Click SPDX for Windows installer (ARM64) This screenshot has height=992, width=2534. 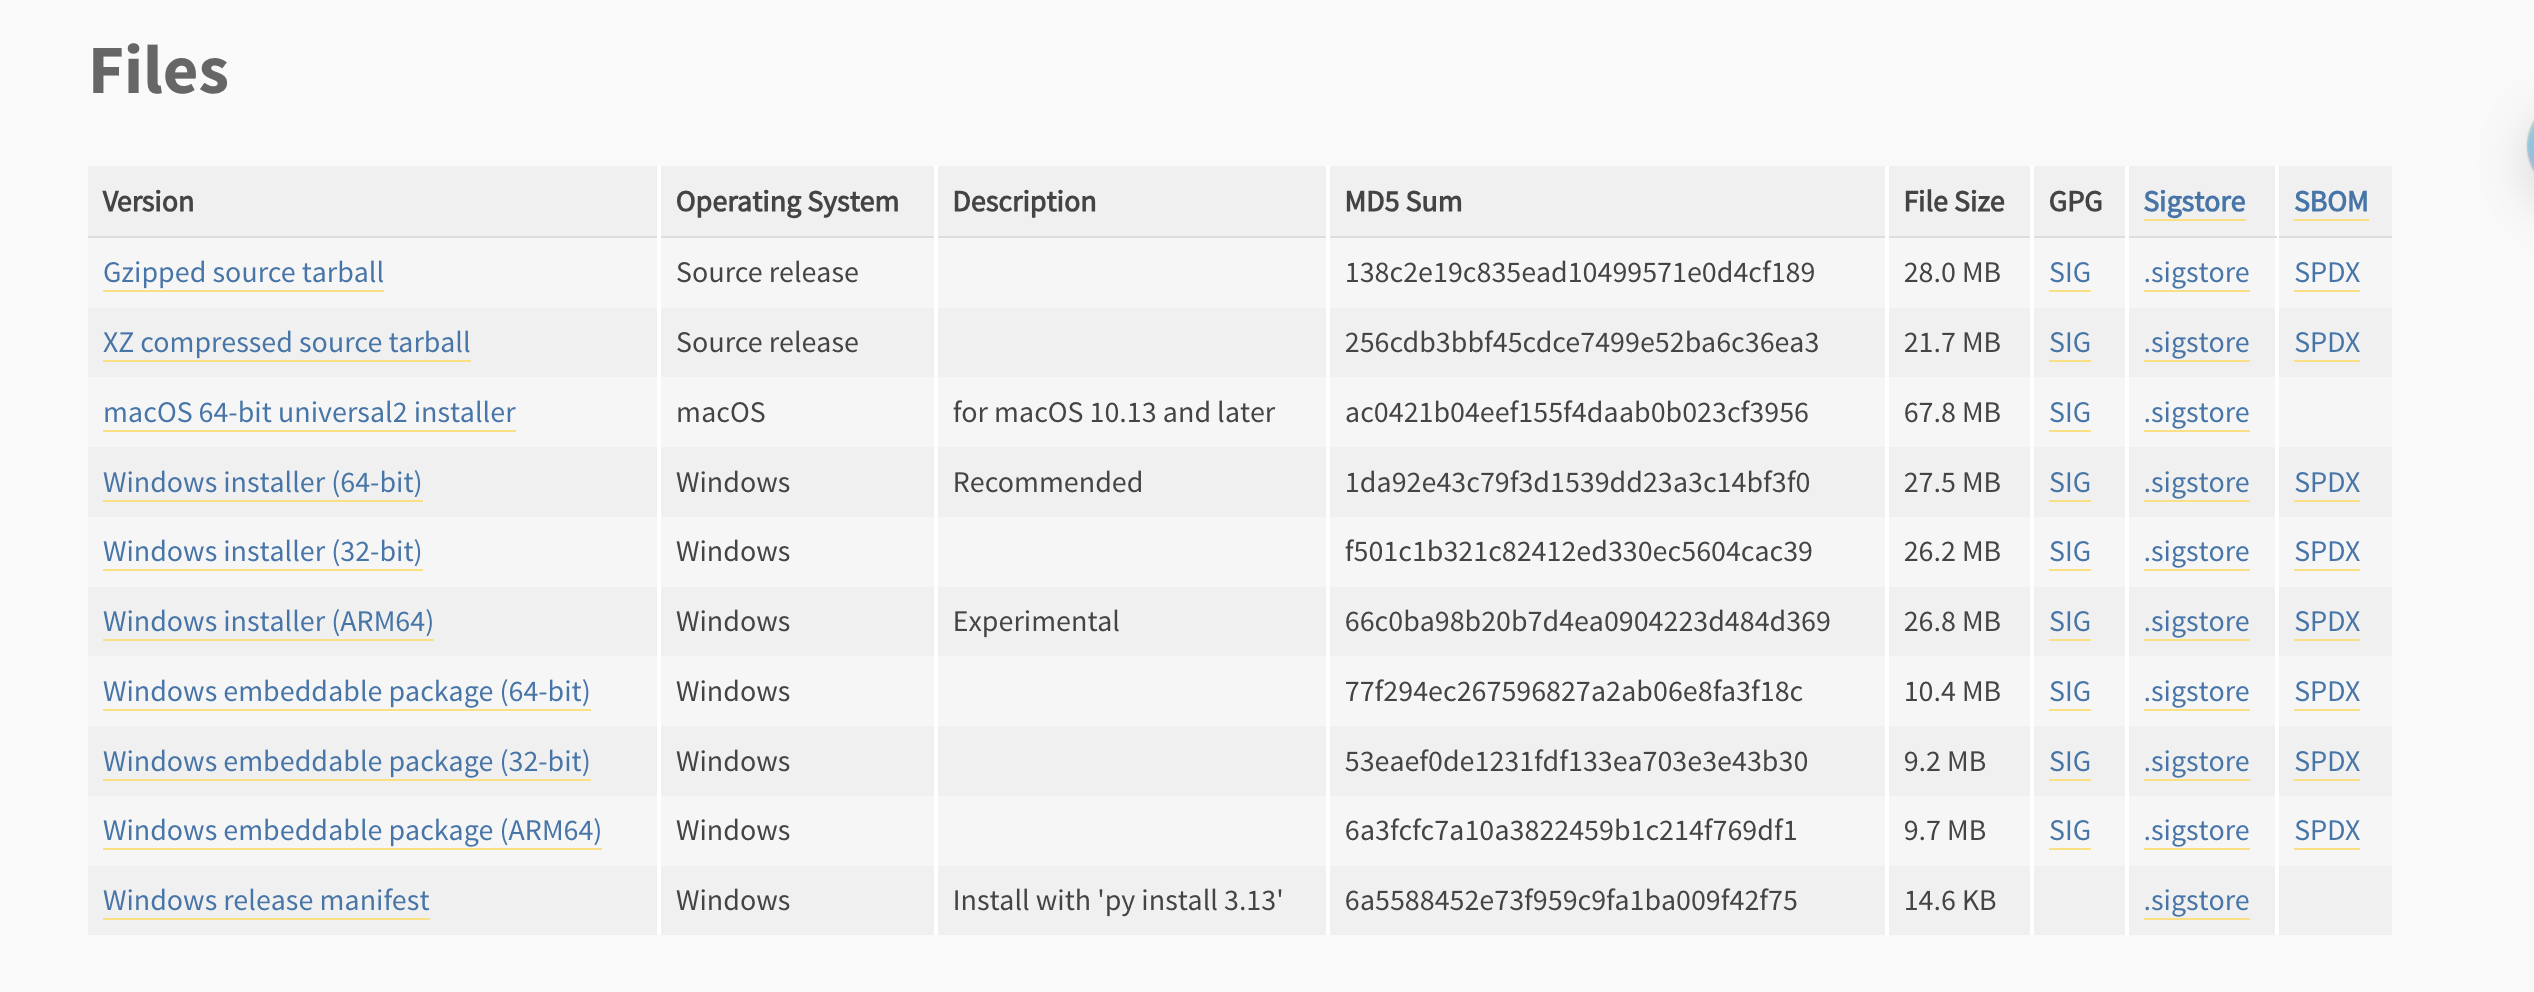point(2326,621)
